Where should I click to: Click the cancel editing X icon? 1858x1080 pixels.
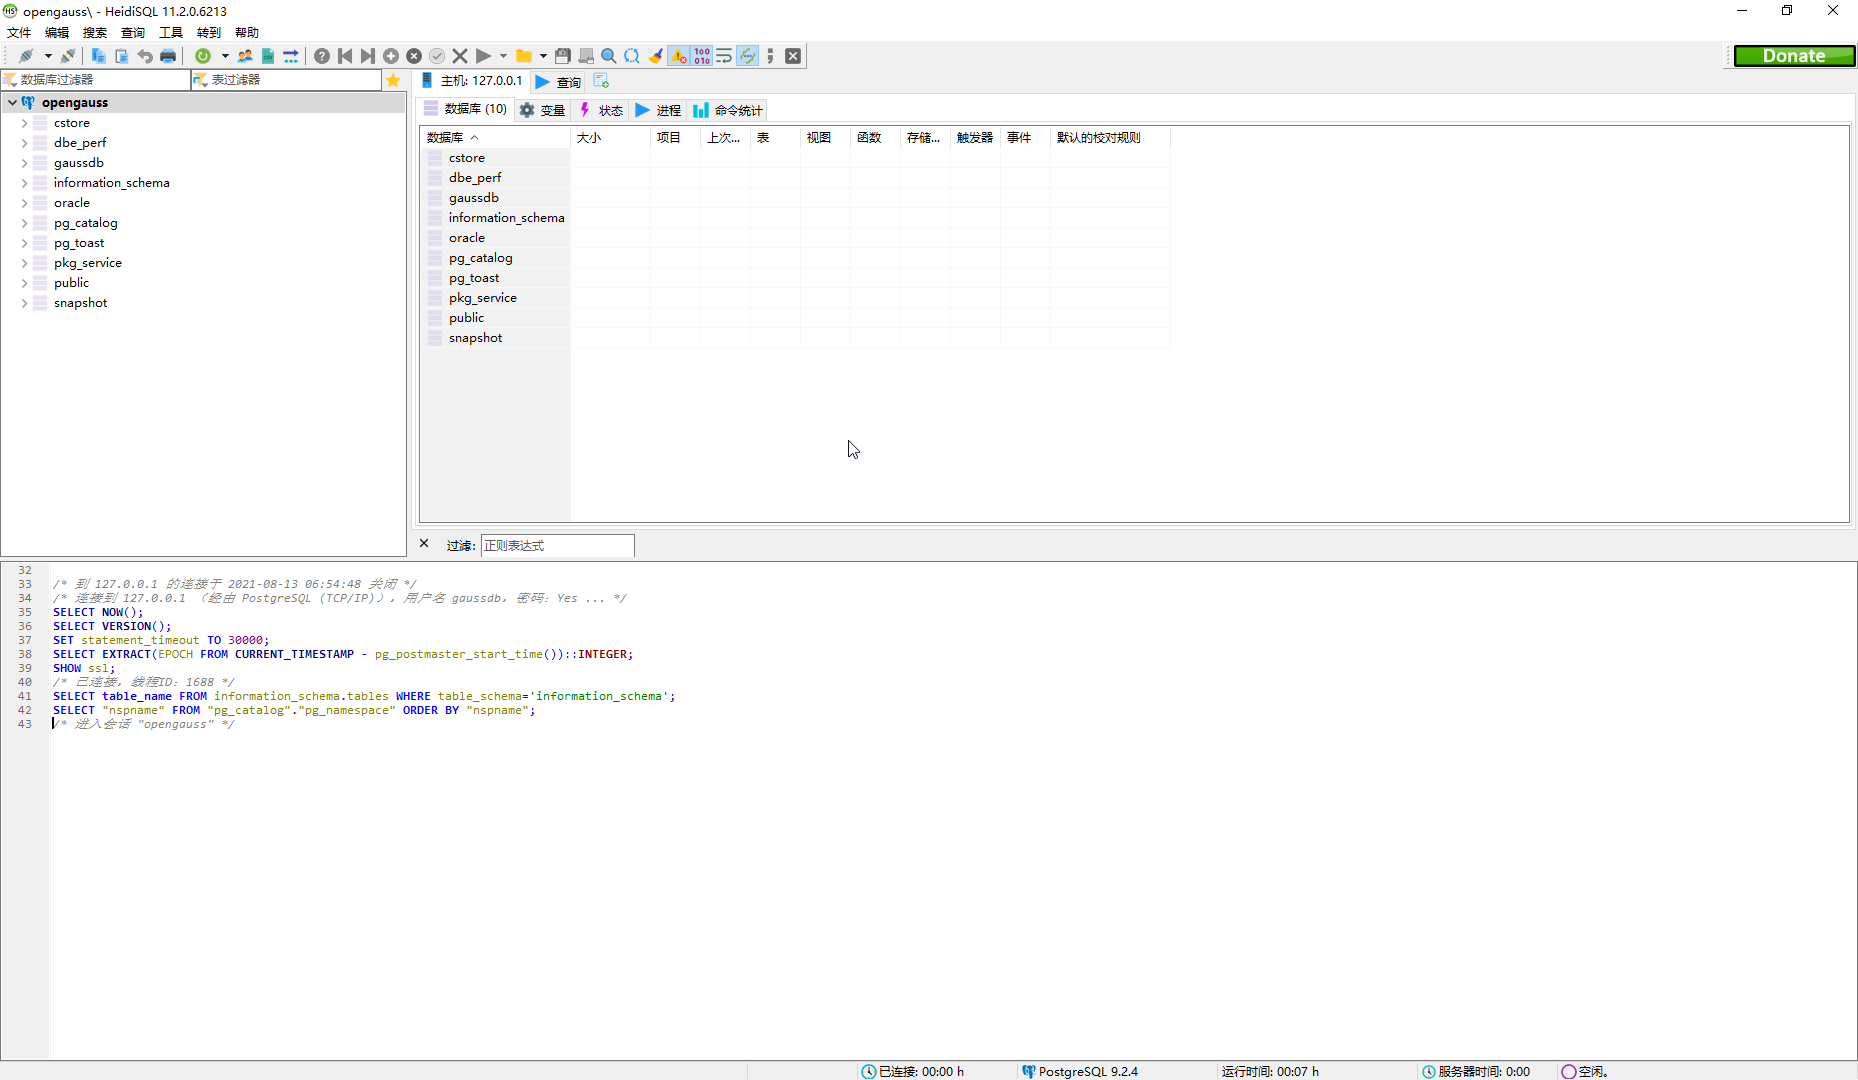coord(460,56)
